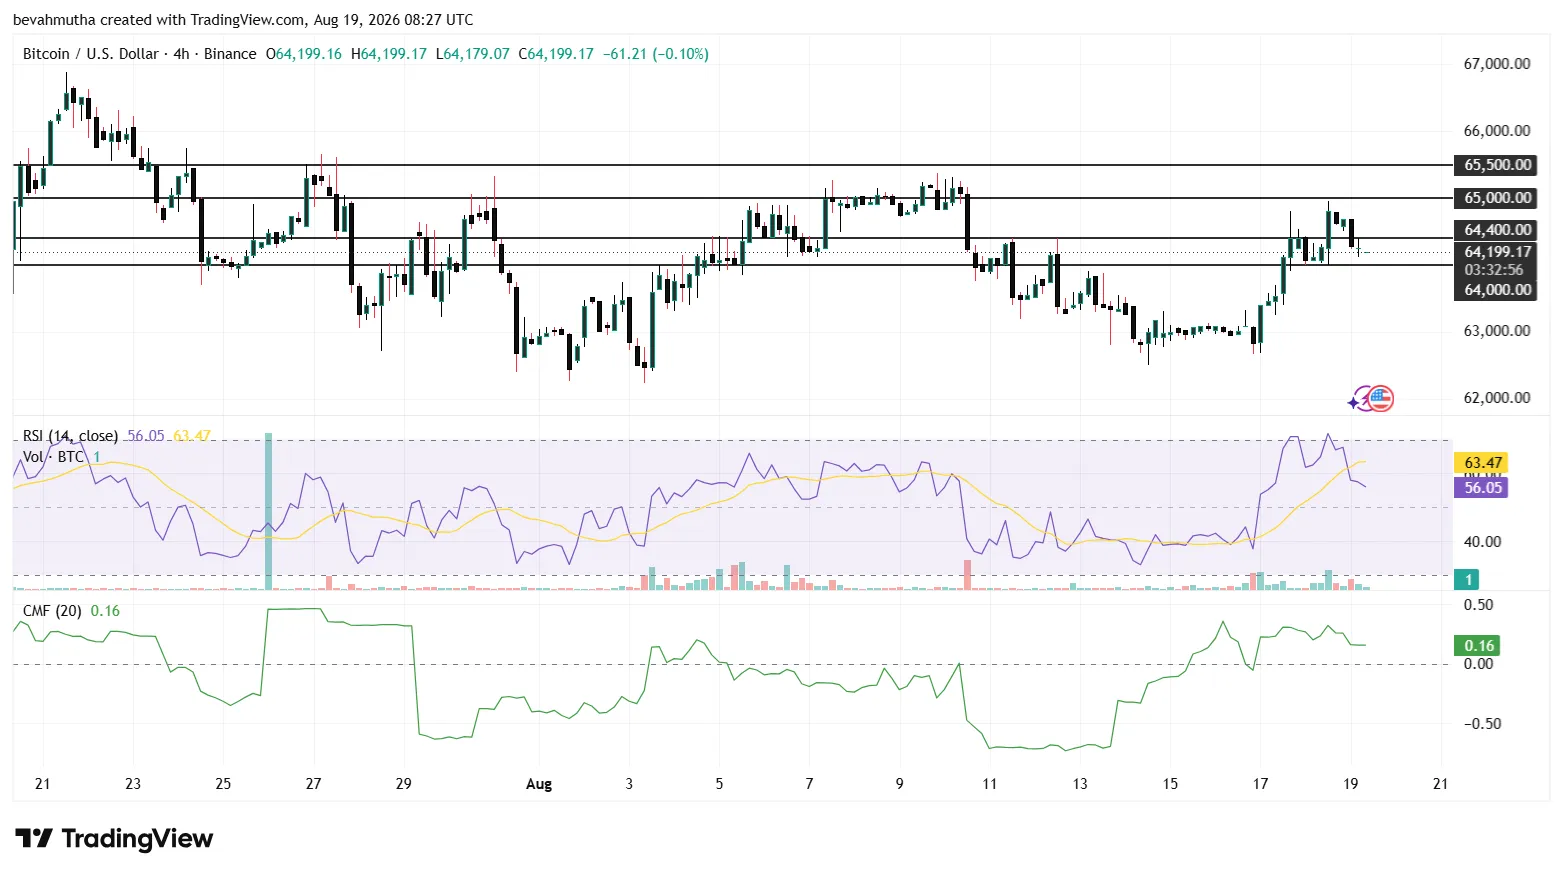Click the US flag economic event icon
Screen dimensions: 1563x876
[1380, 399]
